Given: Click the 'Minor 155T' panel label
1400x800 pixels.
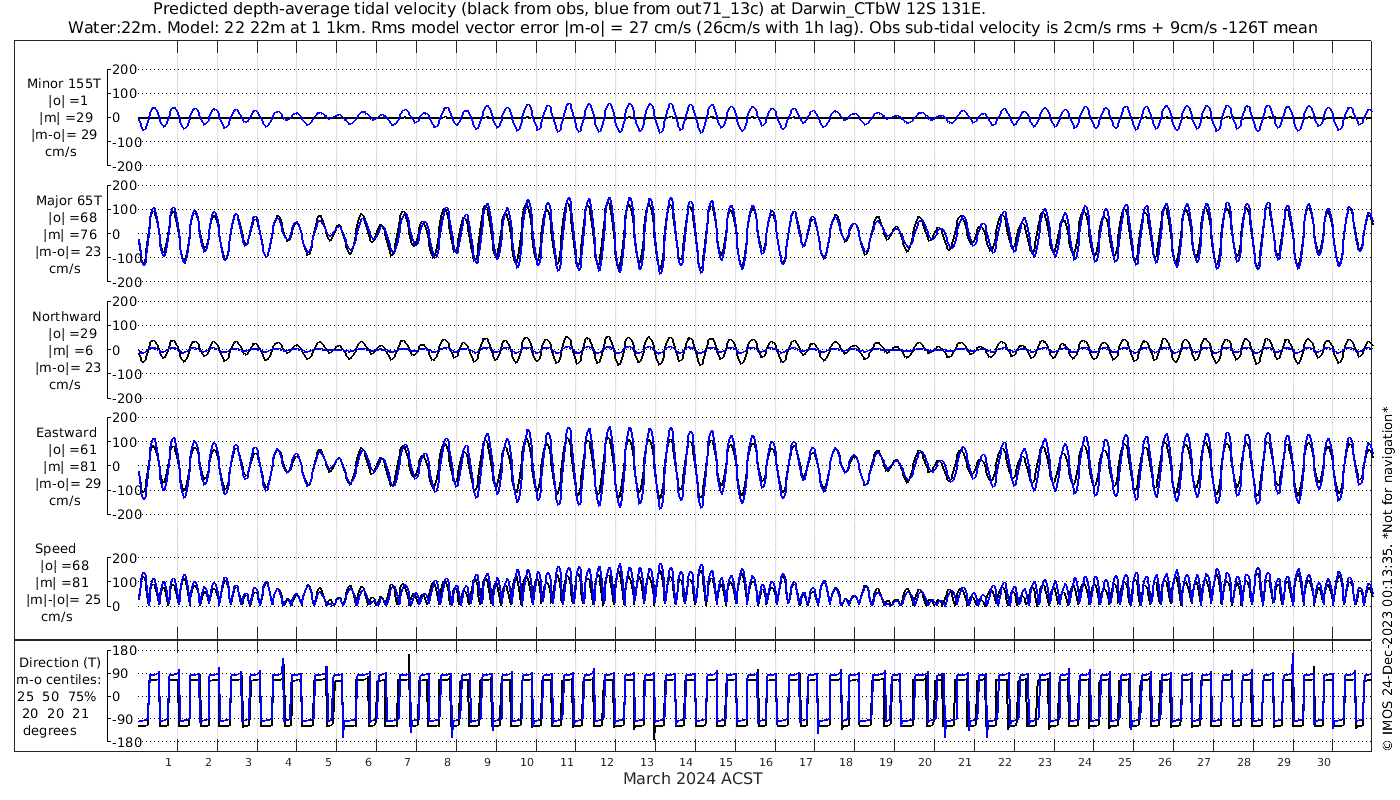Looking at the screenshot, I should tap(65, 84).
